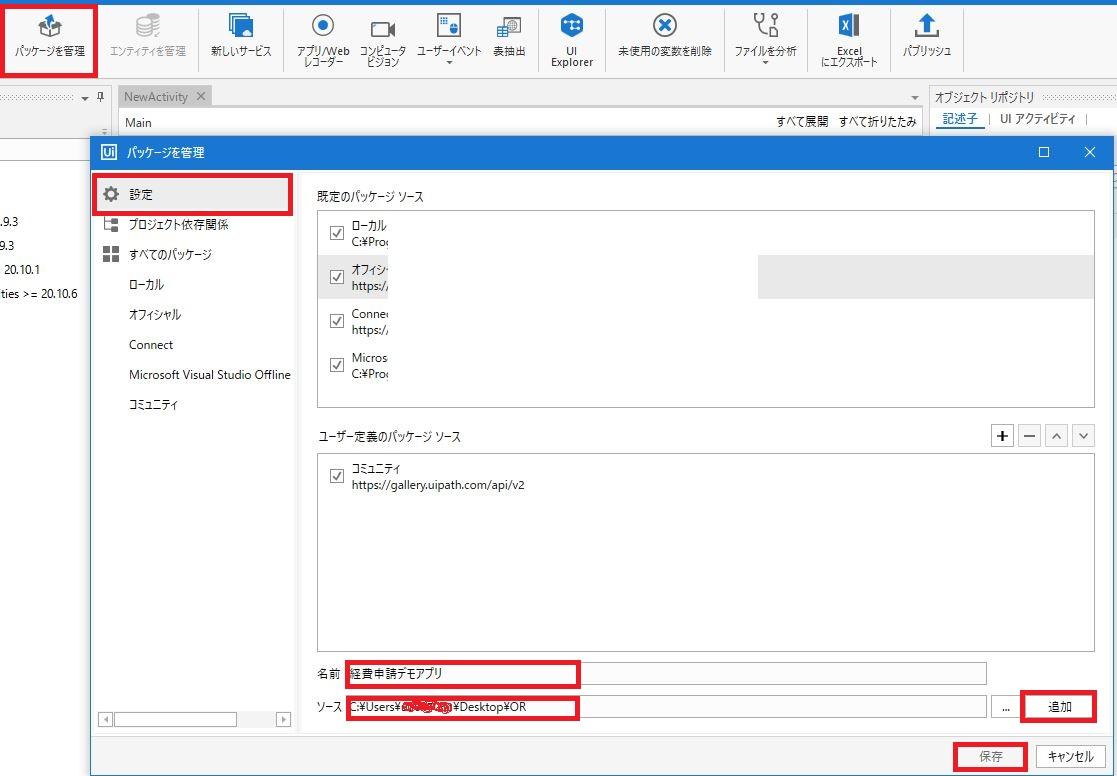Click すべて折りたたみ in designer
The image size is (1117, 776).
[x=878, y=122]
